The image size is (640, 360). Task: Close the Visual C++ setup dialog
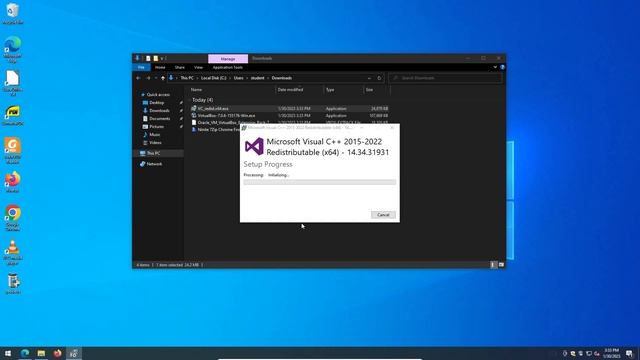tap(392, 128)
